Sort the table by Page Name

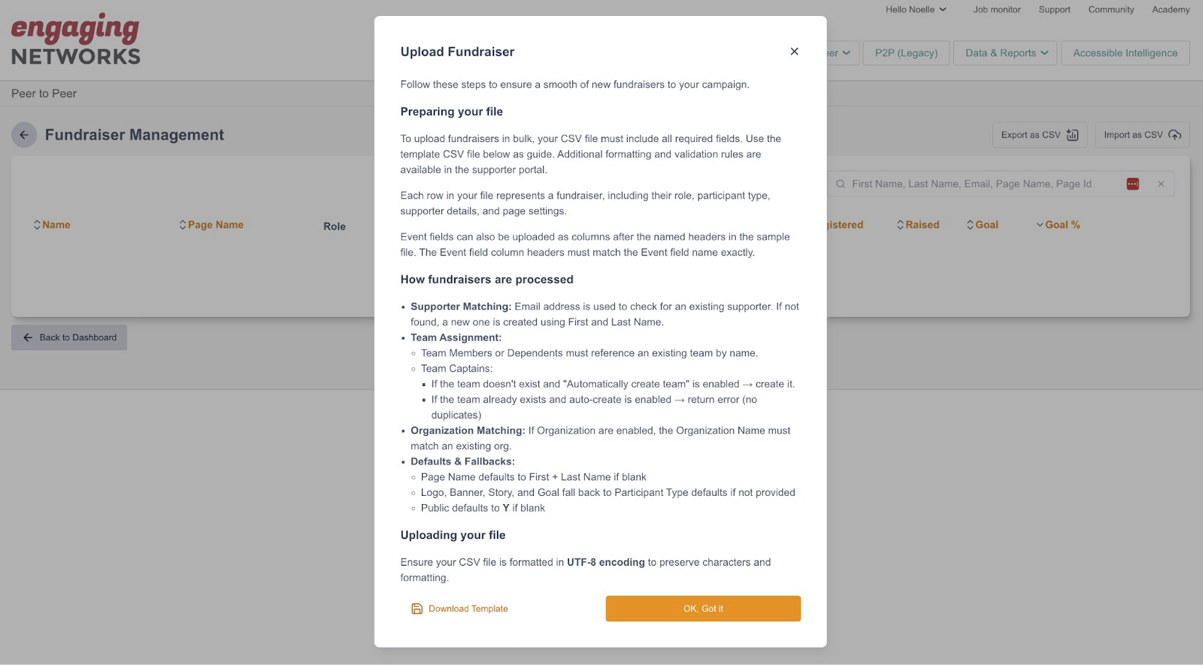211,225
